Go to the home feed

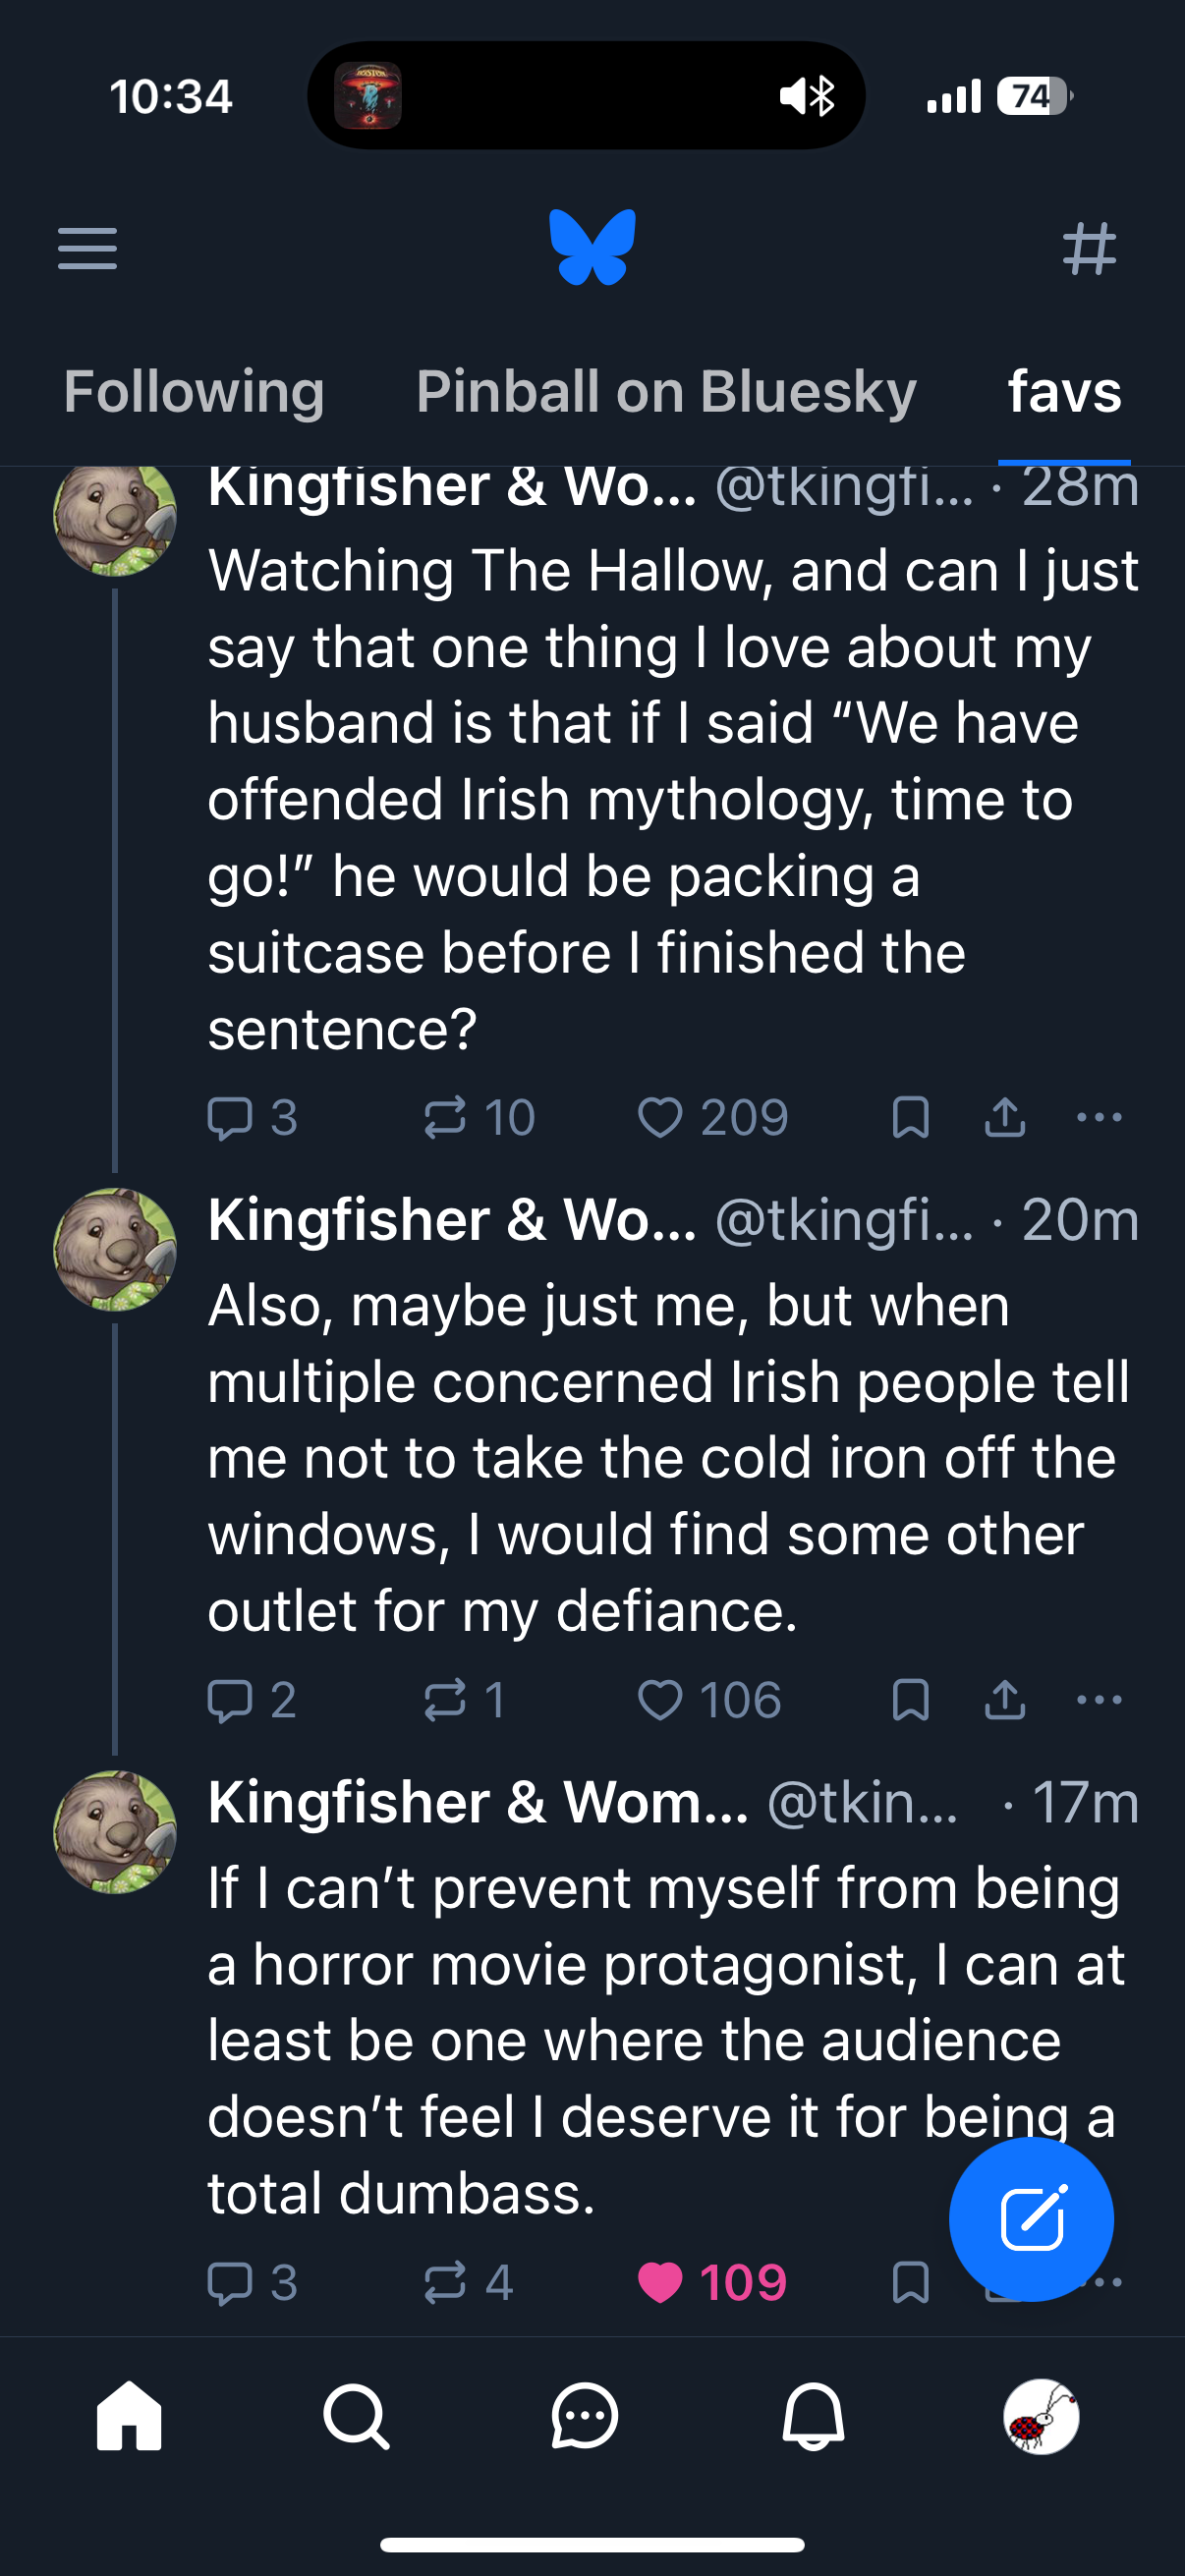click(129, 2417)
